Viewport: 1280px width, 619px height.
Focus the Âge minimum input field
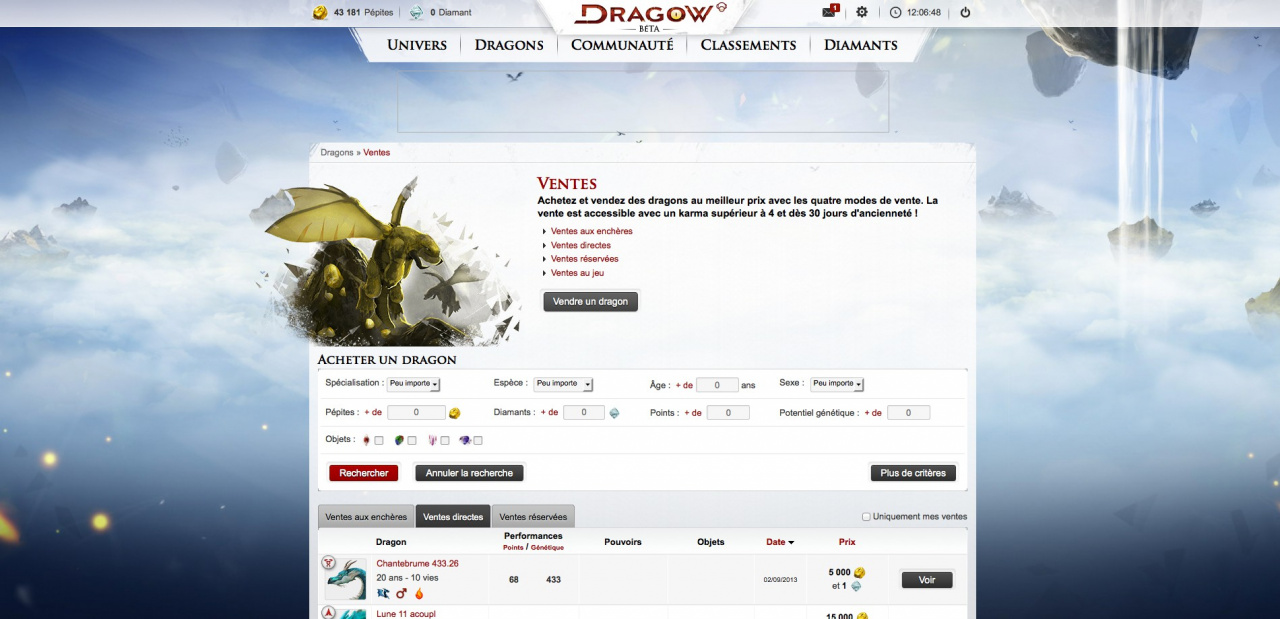click(717, 385)
